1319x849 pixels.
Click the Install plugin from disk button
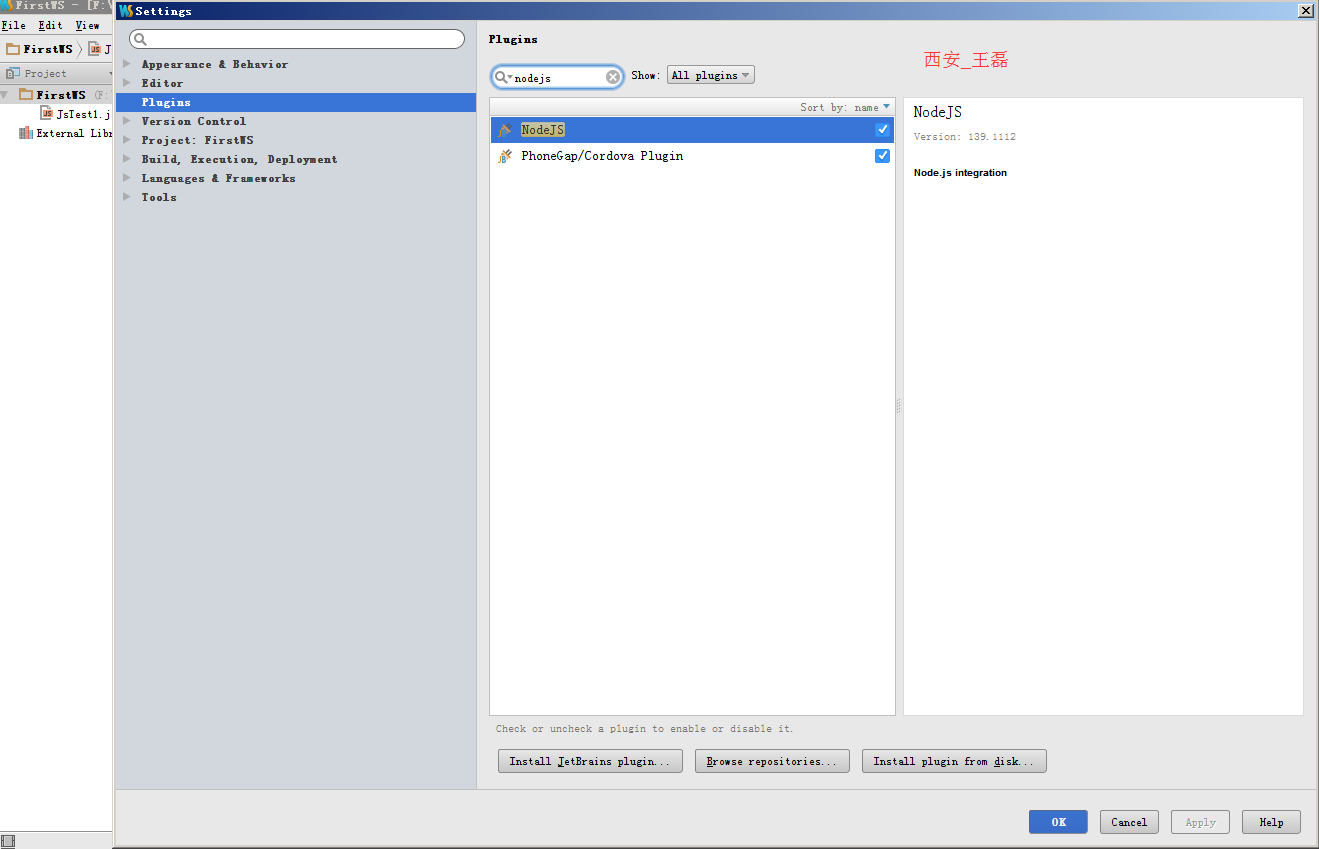[953, 760]
